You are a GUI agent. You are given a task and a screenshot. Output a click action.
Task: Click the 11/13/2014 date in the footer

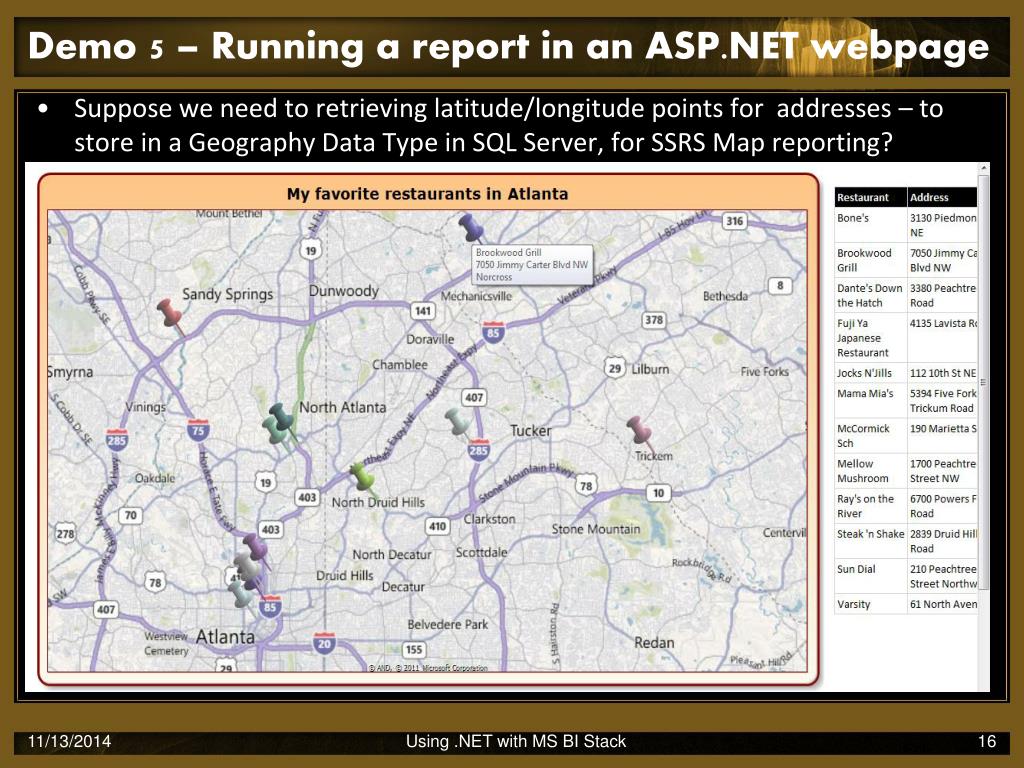[x=69, y=741]
